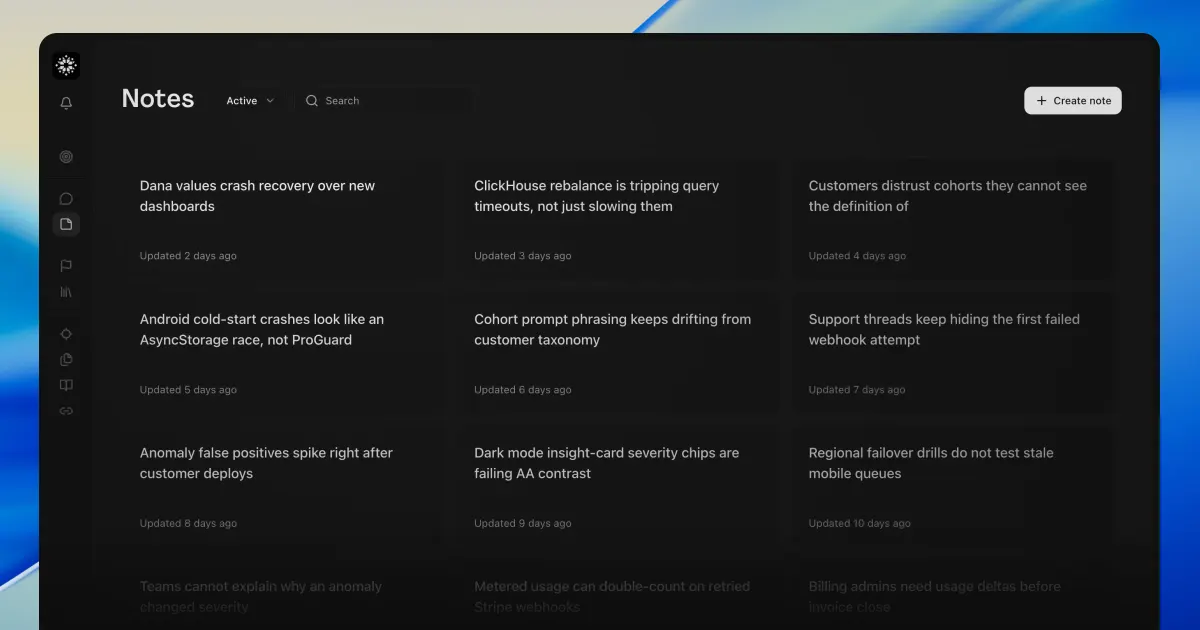Open the open-book icon in sidebar

[66, 385]
